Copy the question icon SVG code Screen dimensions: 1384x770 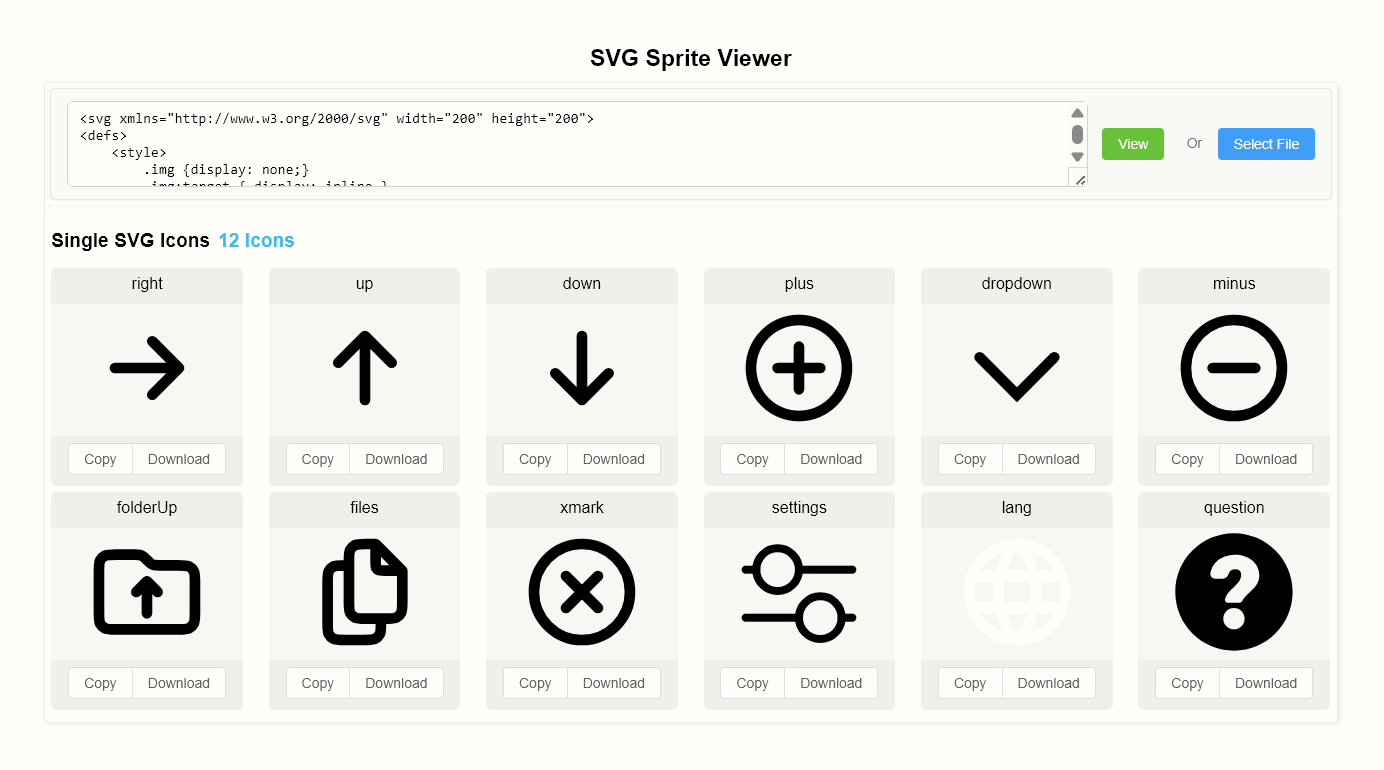(1186, 682)
